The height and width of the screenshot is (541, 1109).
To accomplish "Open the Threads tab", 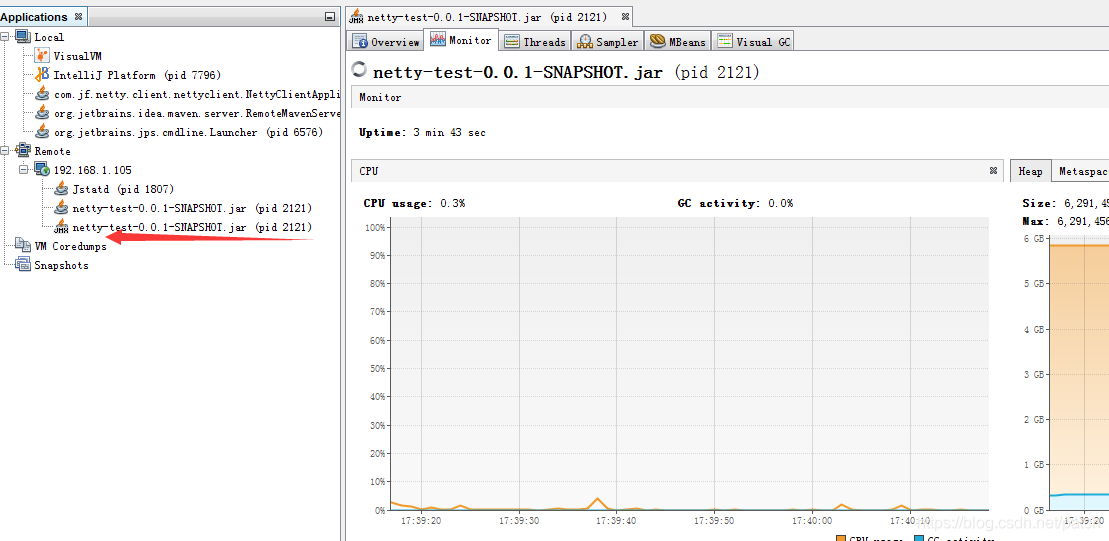I will pyautogui.click(x=535, y=42).
